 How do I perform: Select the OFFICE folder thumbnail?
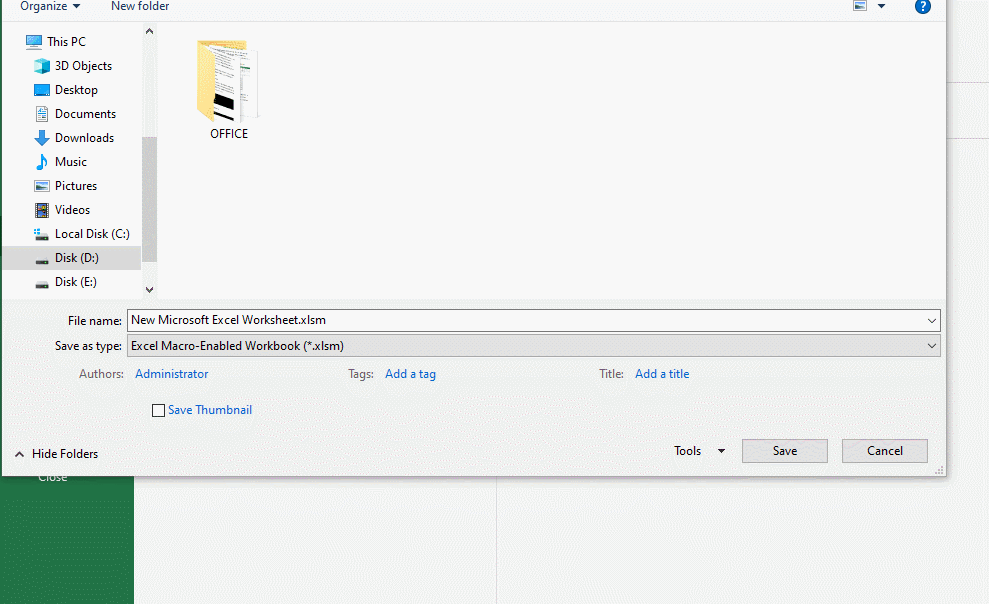(x=228, y=81)
